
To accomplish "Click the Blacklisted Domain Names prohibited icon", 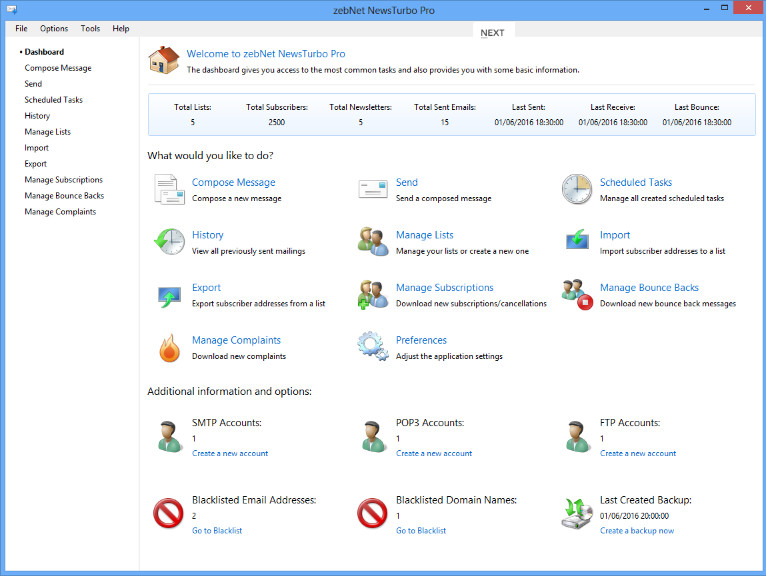I will click(x=372, y=513).
